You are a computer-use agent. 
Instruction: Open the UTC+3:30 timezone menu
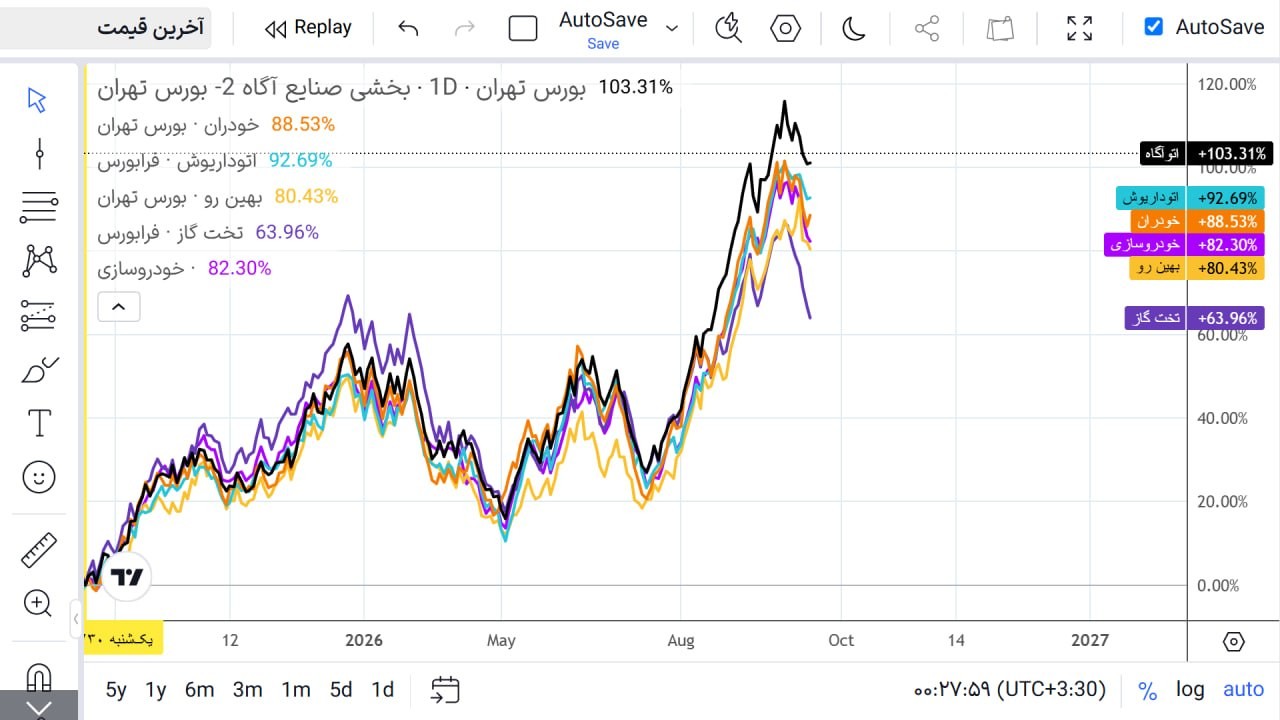[x=1010, y=689]
